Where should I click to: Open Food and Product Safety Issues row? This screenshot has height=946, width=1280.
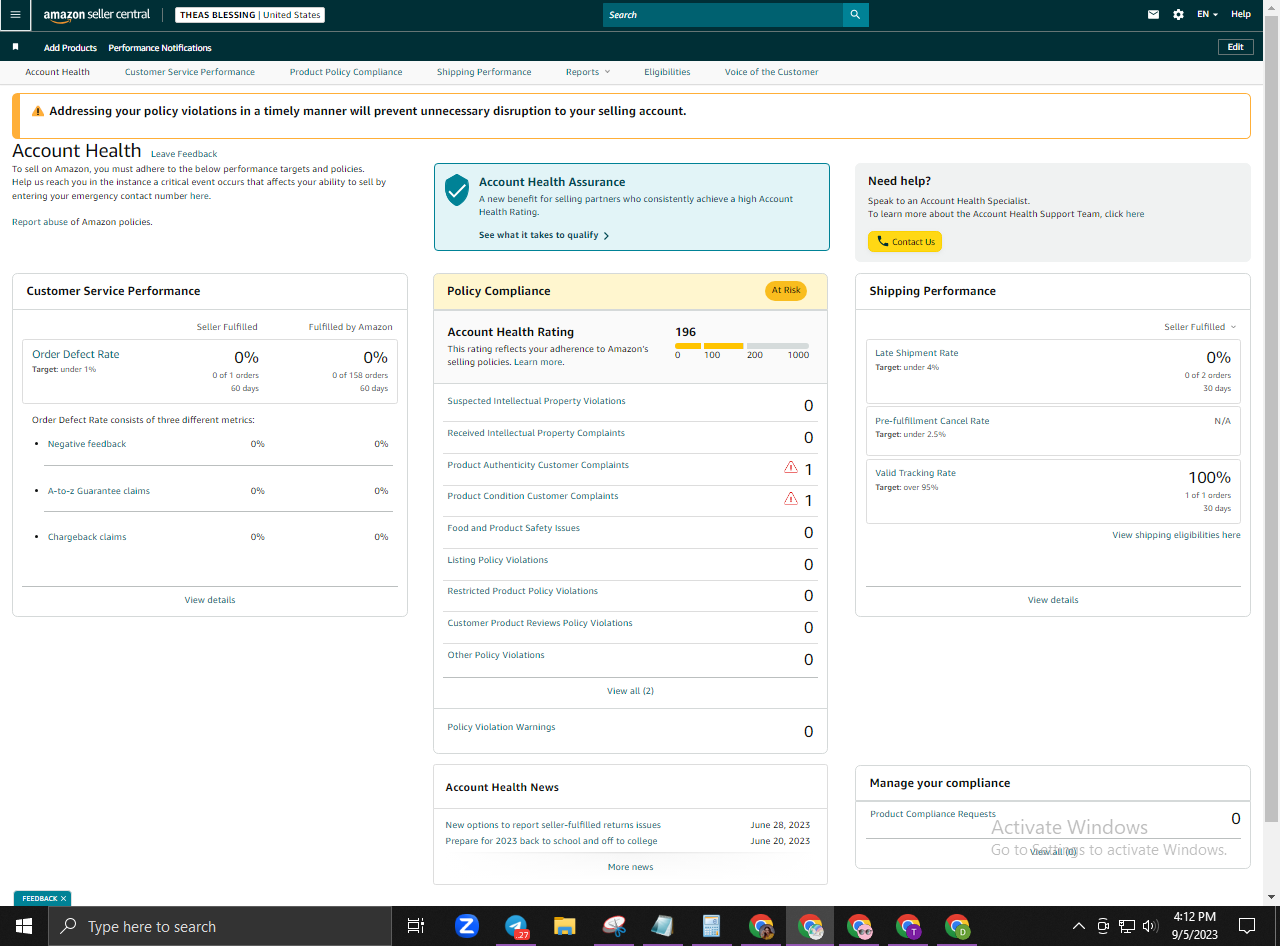[x=630, y=530]
